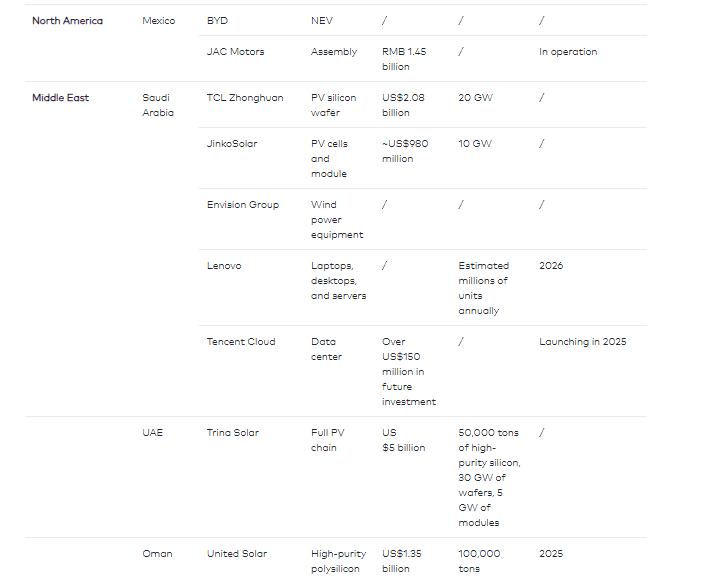
Task: Select the UAE country cell
Action: 152,433
